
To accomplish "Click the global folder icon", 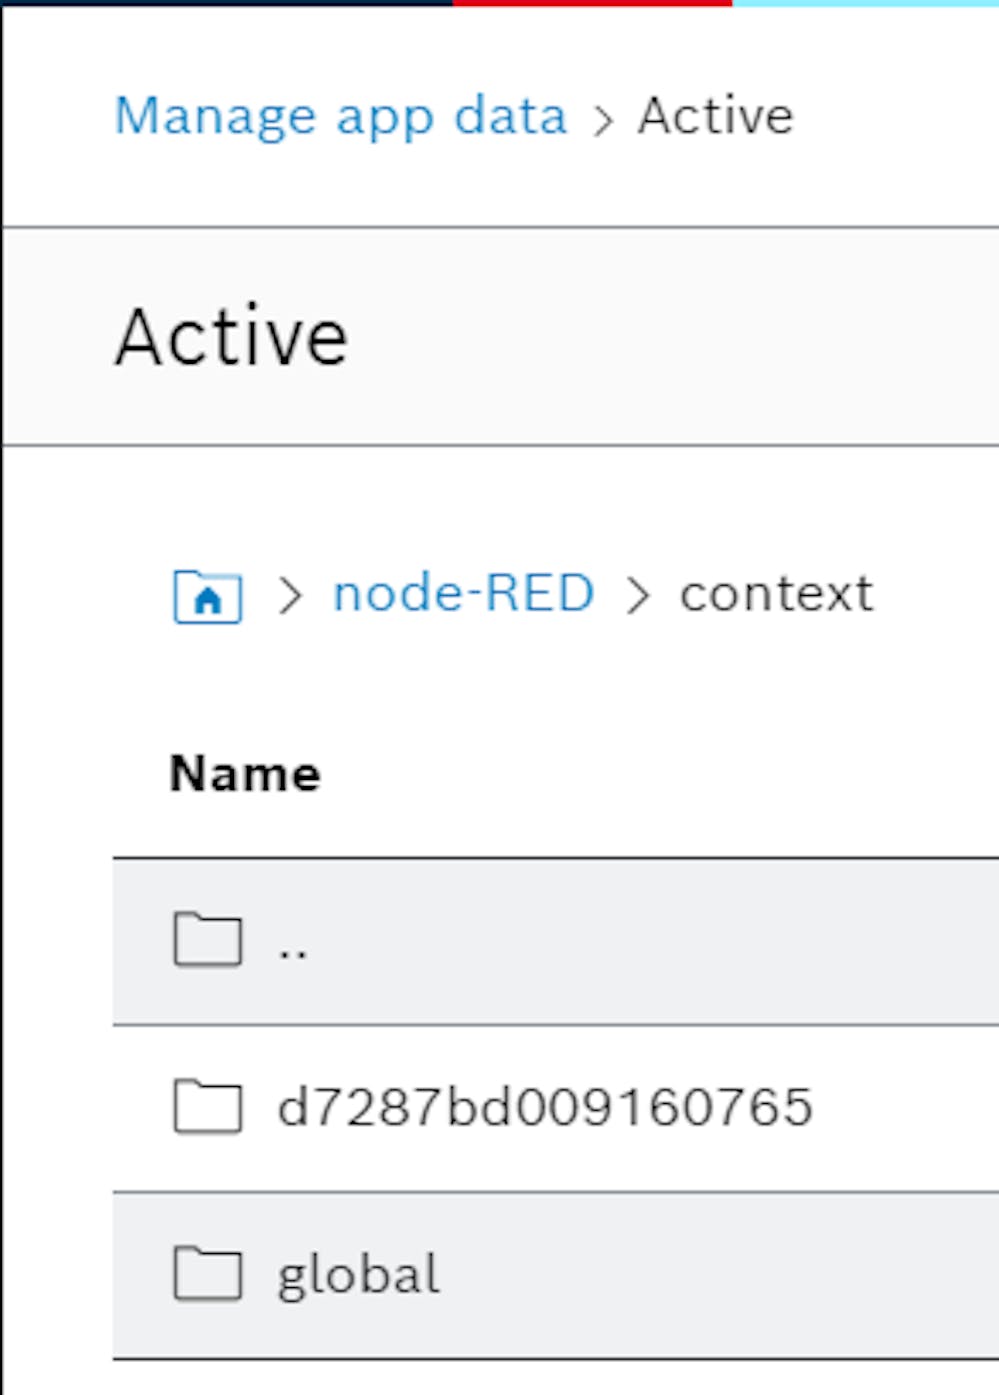I will tap(207, 1274).
